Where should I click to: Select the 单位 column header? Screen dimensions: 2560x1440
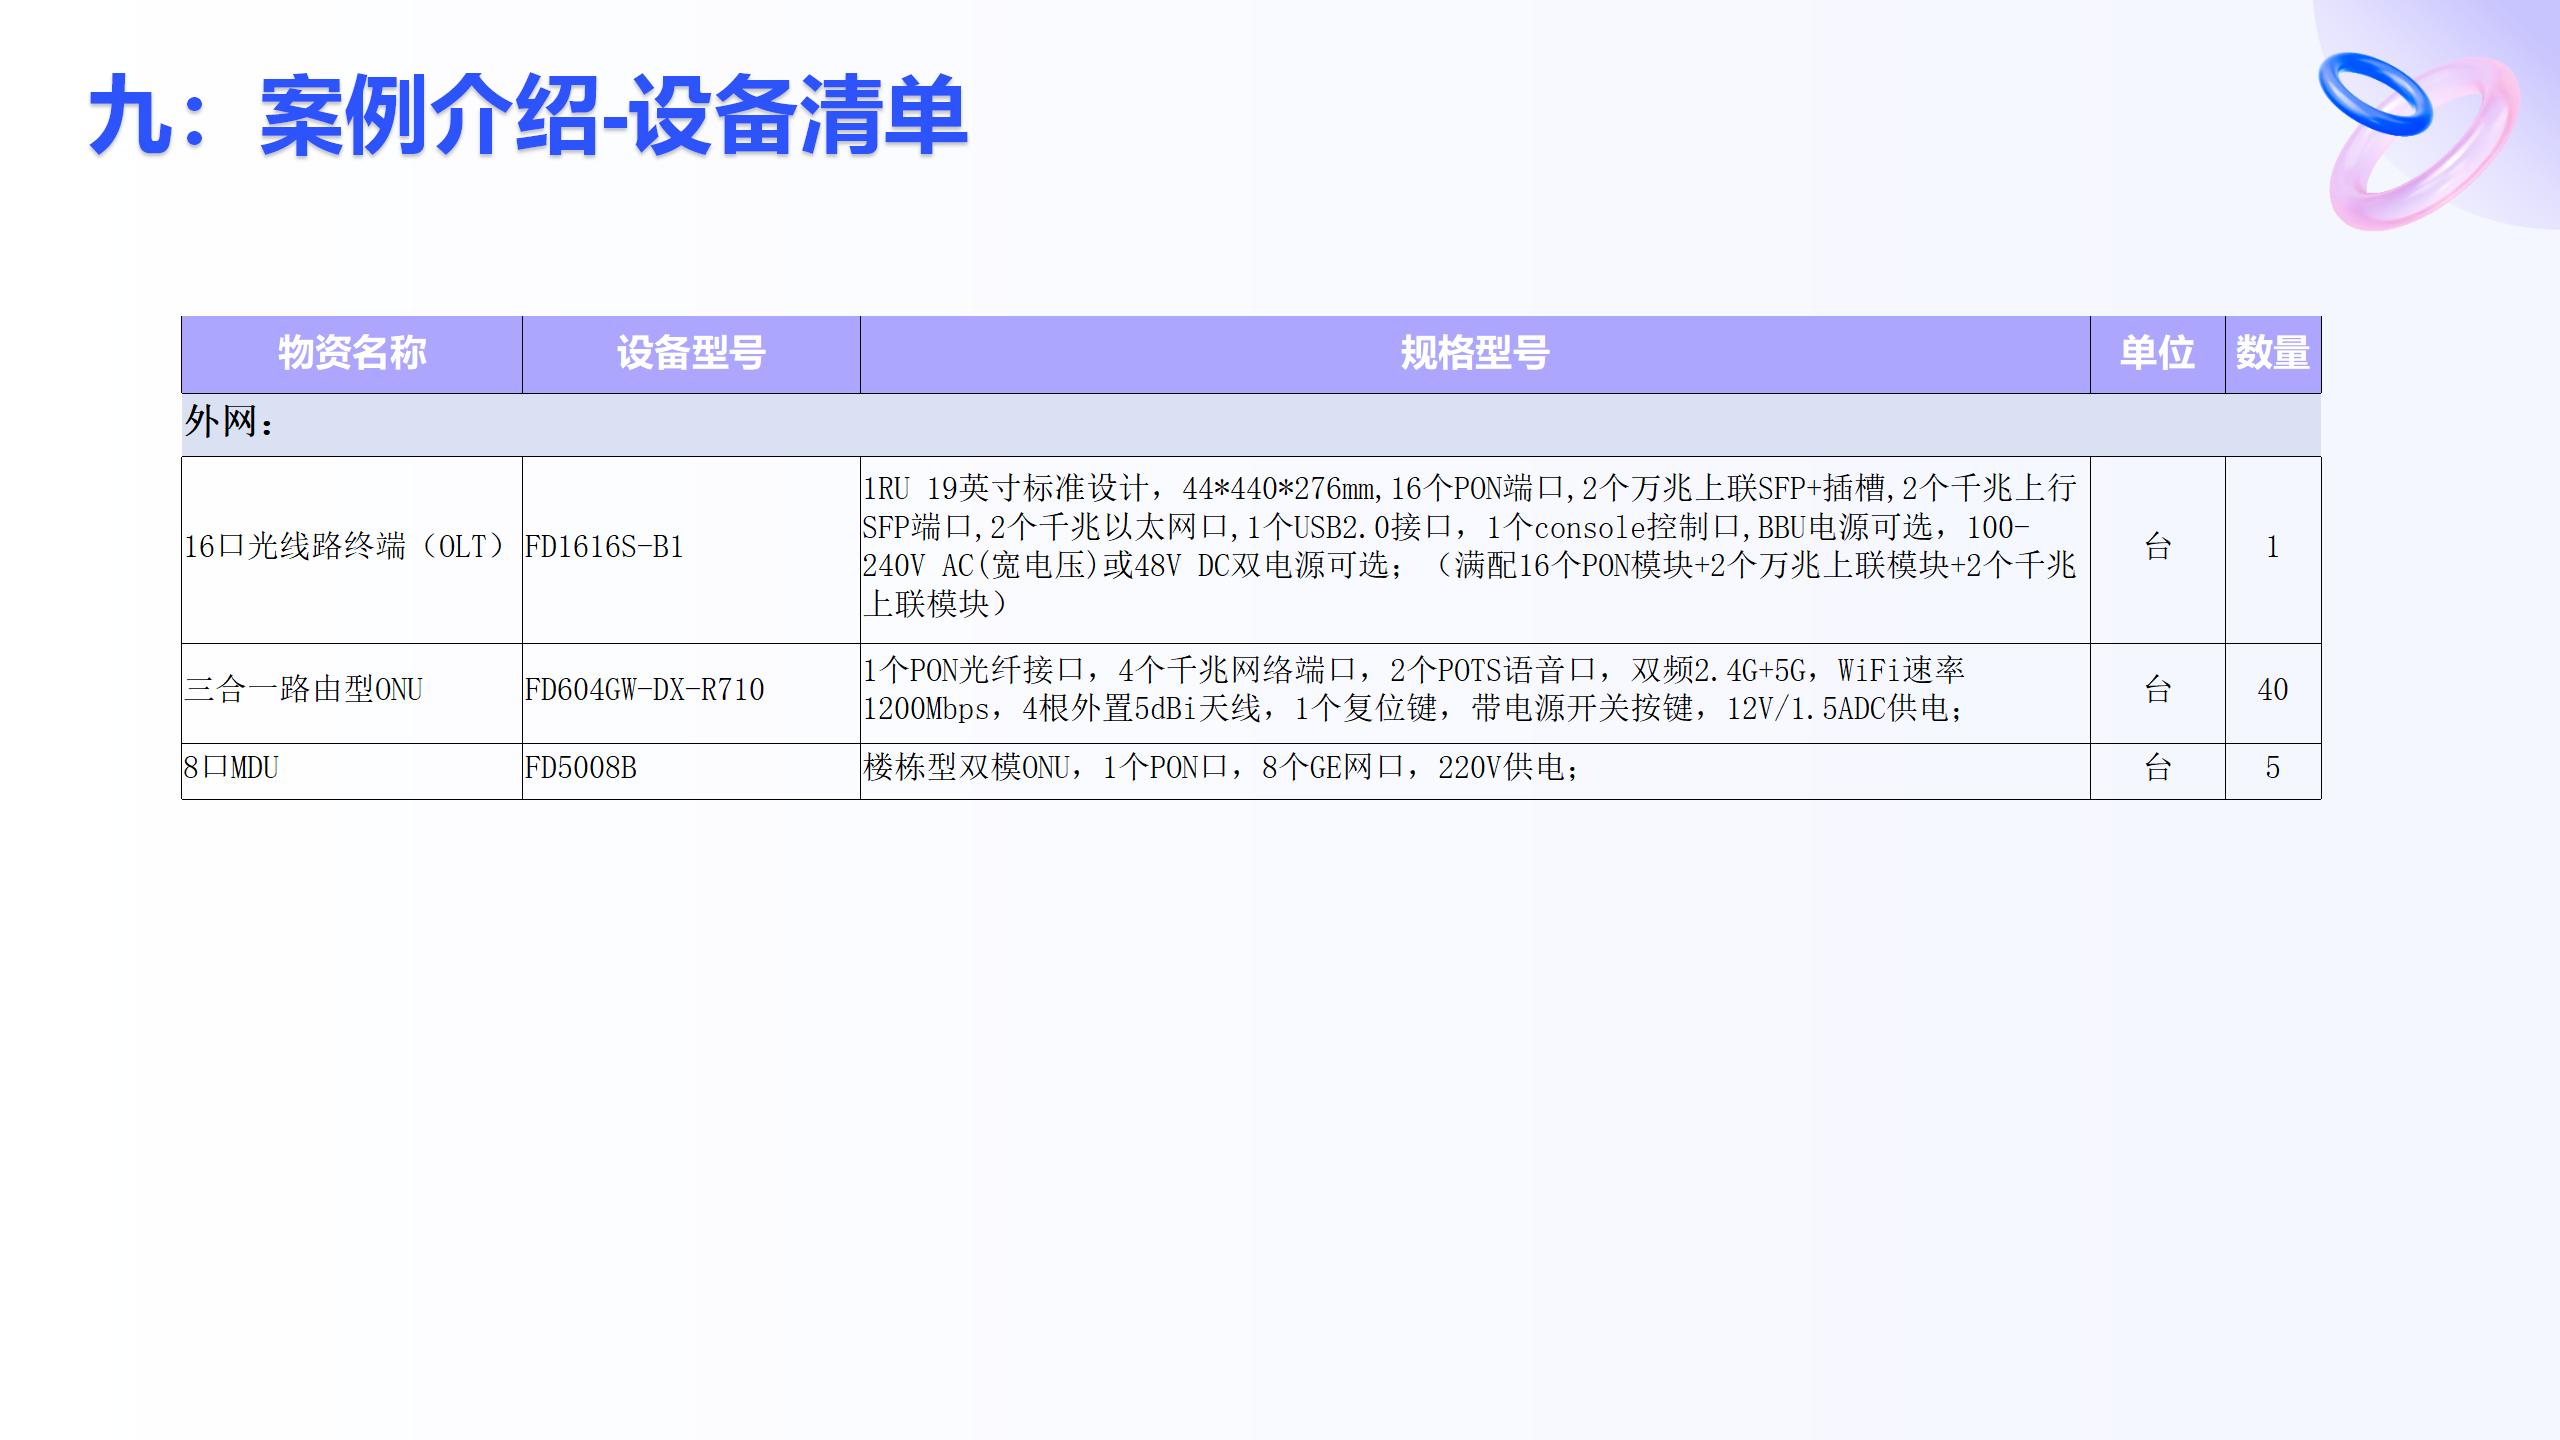tap(2158, 354)
